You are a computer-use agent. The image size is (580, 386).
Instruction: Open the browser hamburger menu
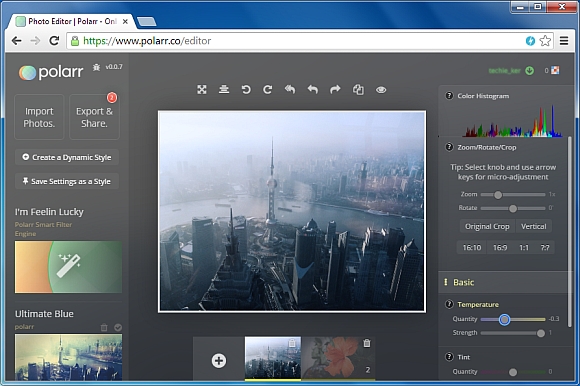[564, 41]
